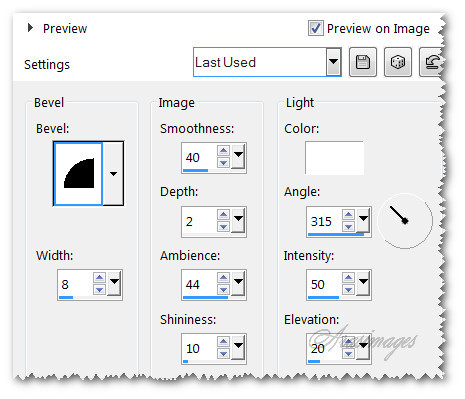This screenshot has height=399, width=465.
Task: Open the Intensity slider dropdown arrow
Action: click(363, 282)
